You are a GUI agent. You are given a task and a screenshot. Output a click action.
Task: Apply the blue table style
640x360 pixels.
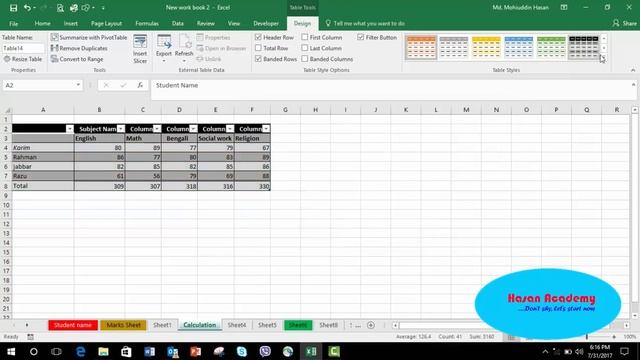[518, 47]
